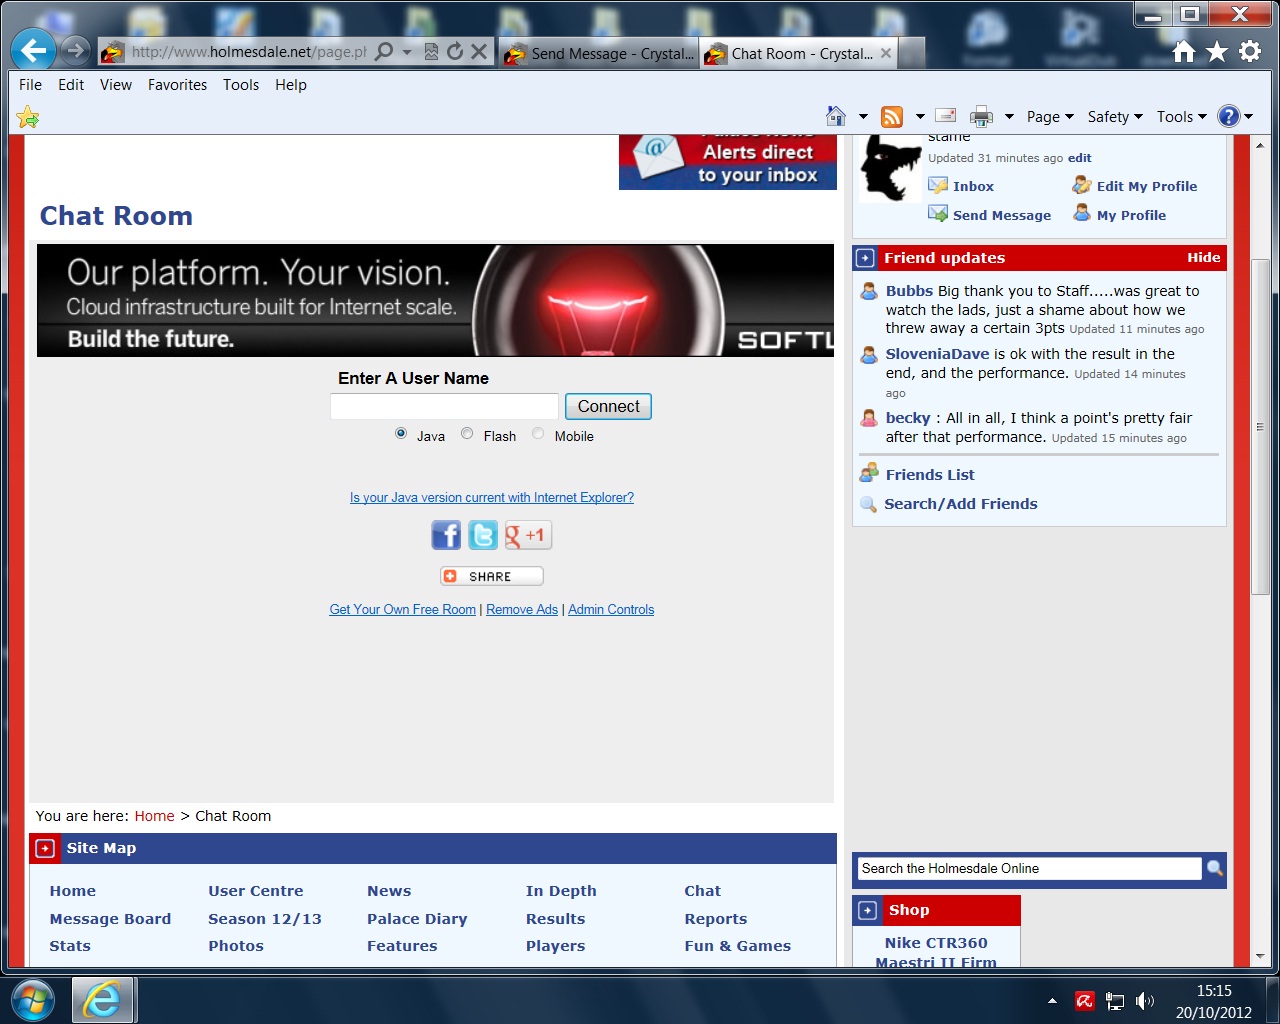Collapse the Site Map section expander
1280x1024 pixels.
tap(45, 849)
